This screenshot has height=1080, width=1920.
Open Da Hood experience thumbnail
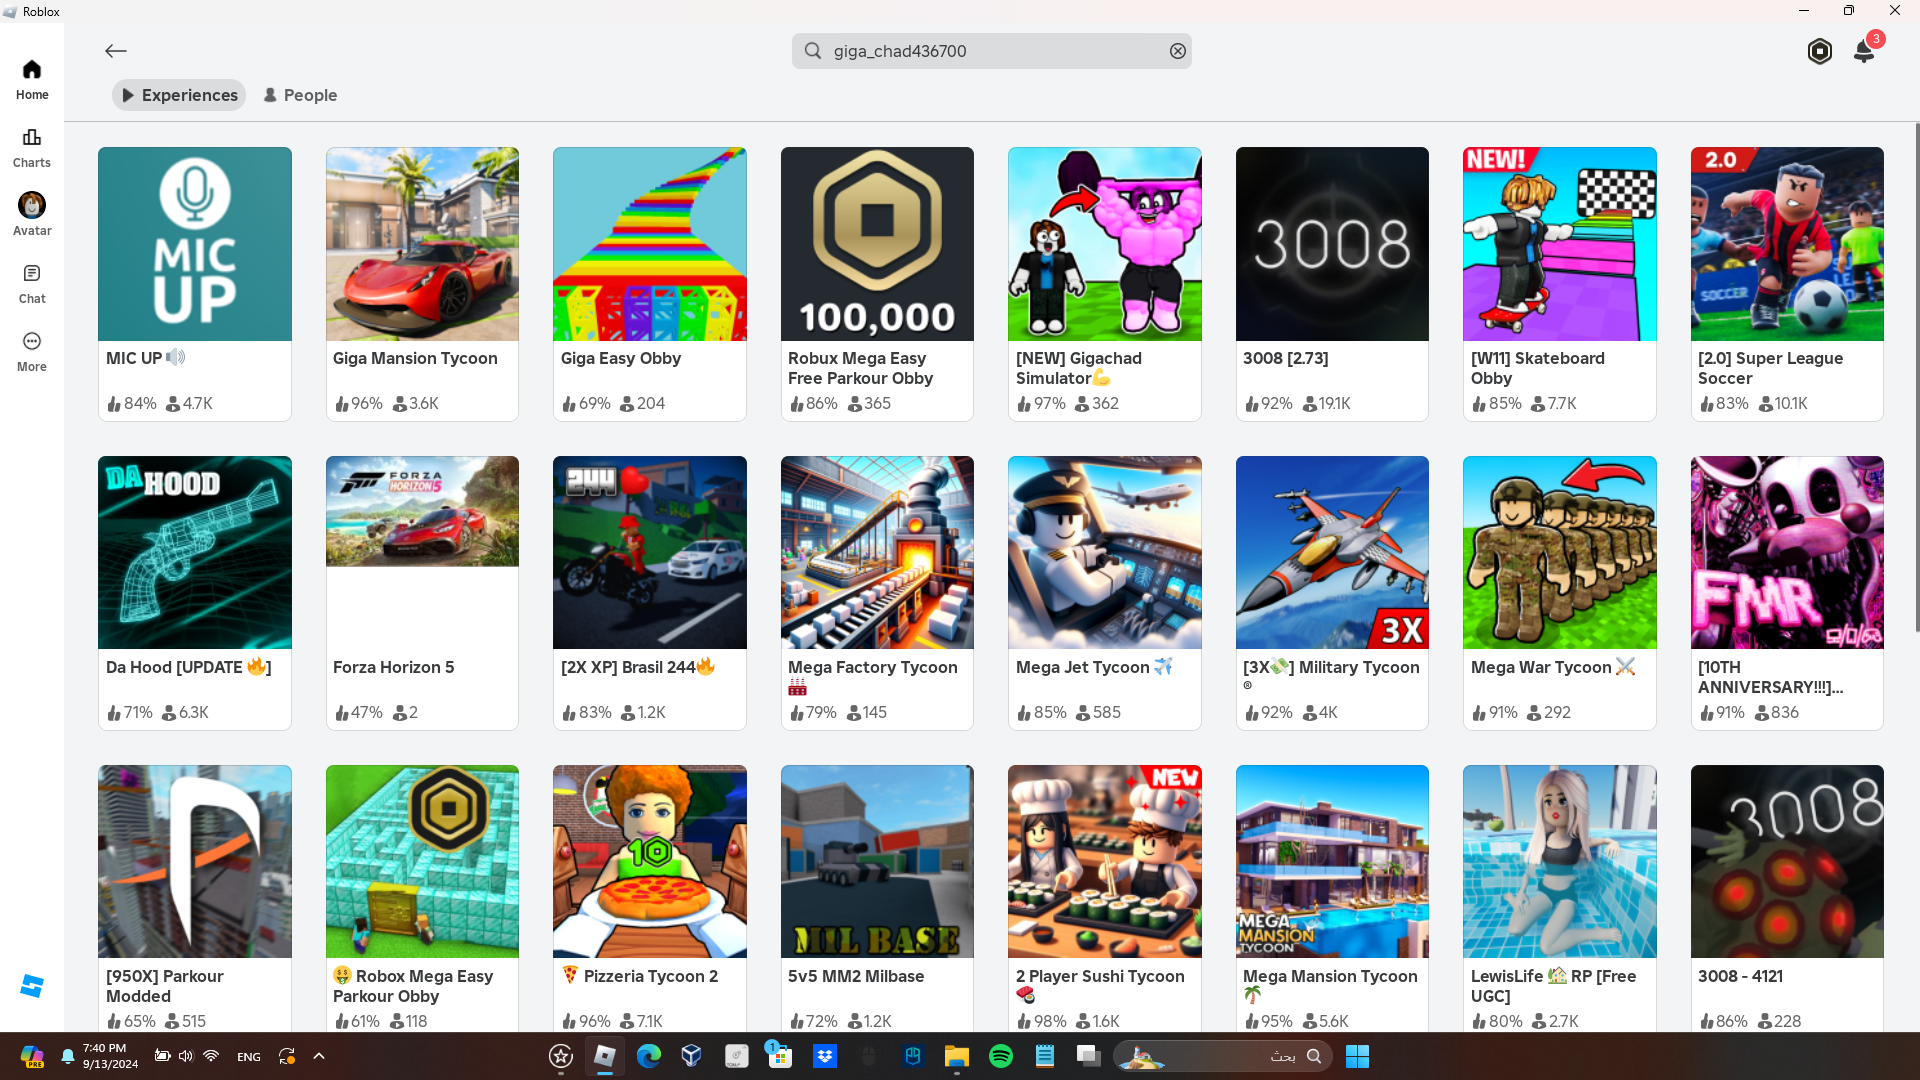point(195,553)
